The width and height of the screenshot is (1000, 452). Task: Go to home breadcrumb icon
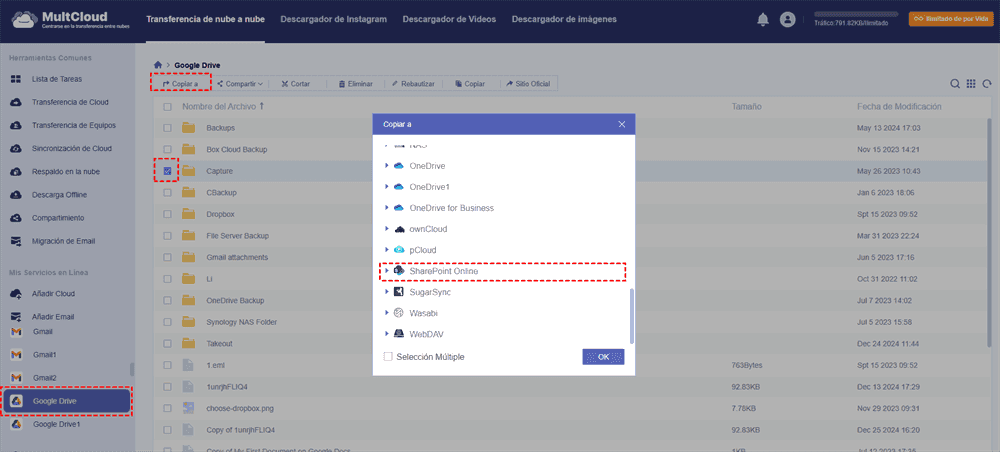(x=158, y=65)
